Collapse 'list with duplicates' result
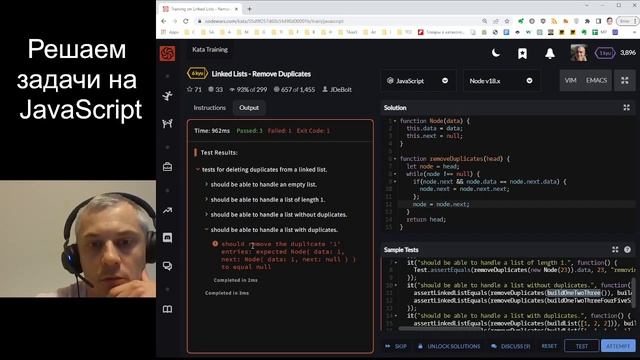The height and width of the screenshot is (360, 640). [207, 230]
